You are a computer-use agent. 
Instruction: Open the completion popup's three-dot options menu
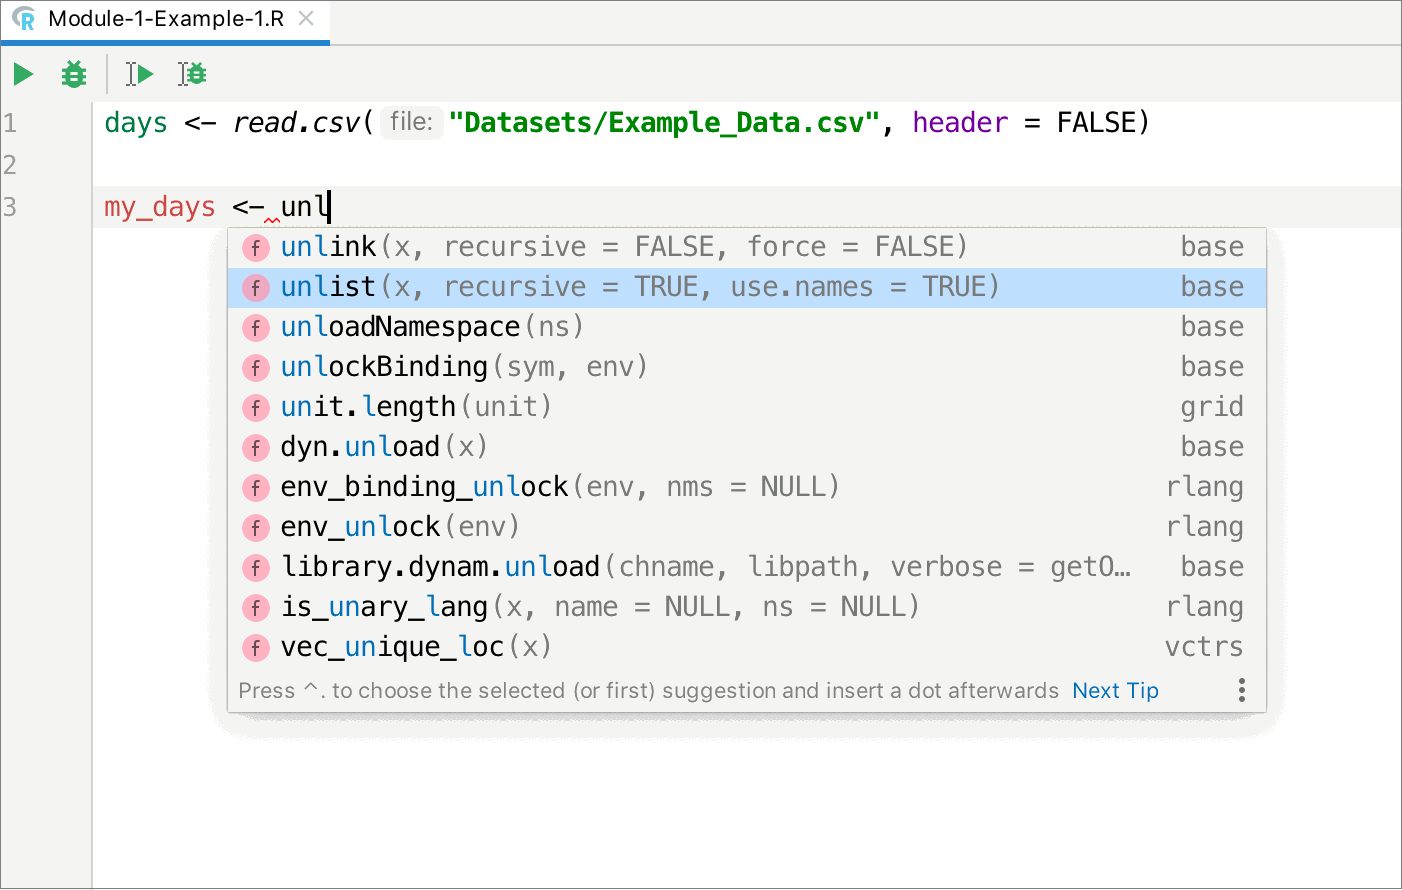[1241, 690]
